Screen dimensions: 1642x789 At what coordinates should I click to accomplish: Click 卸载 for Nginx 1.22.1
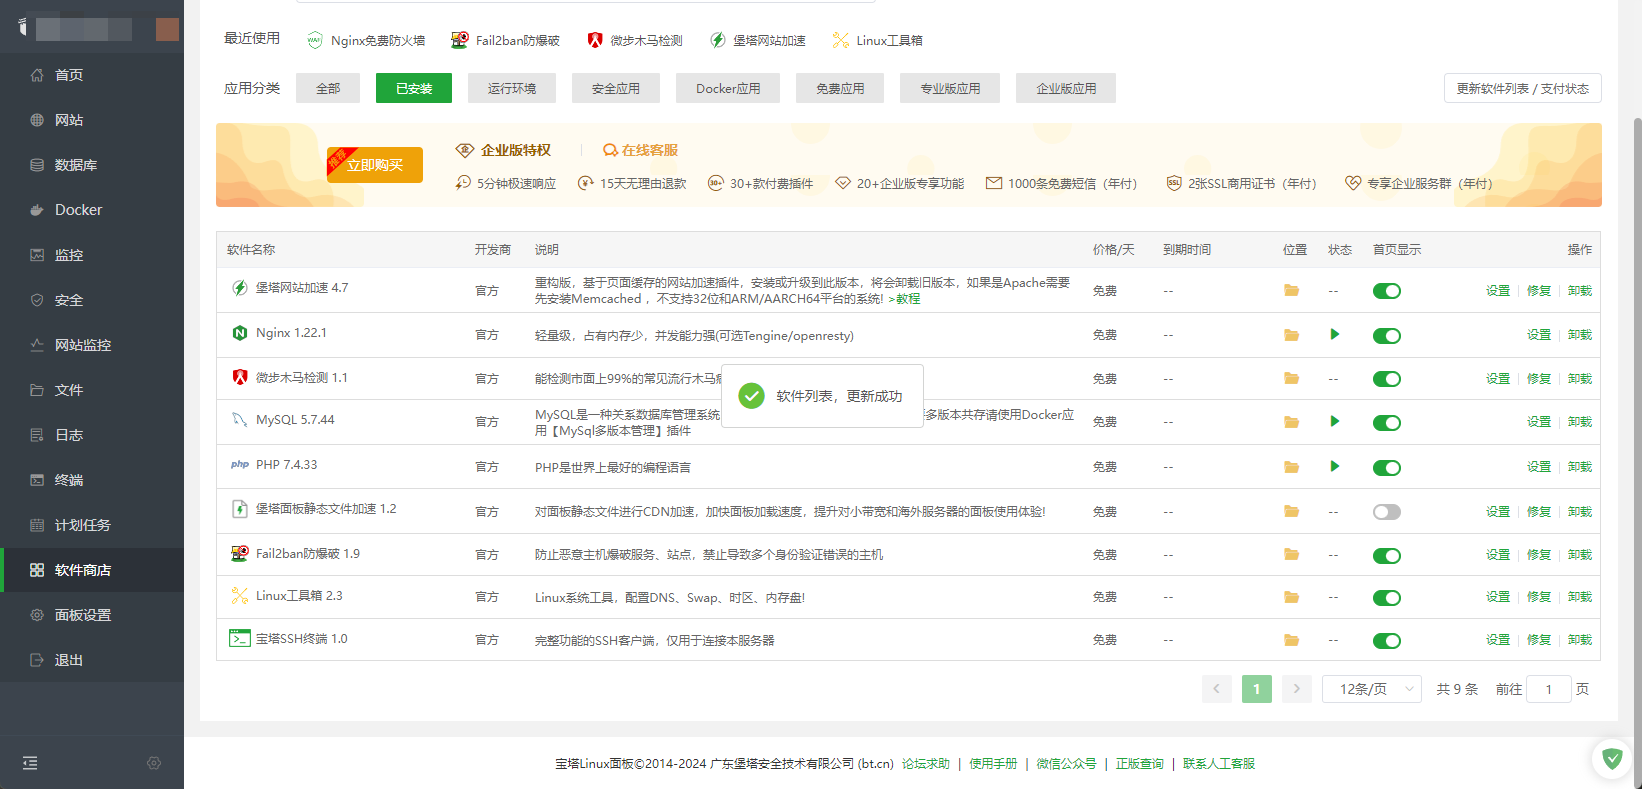[1580, 335]
